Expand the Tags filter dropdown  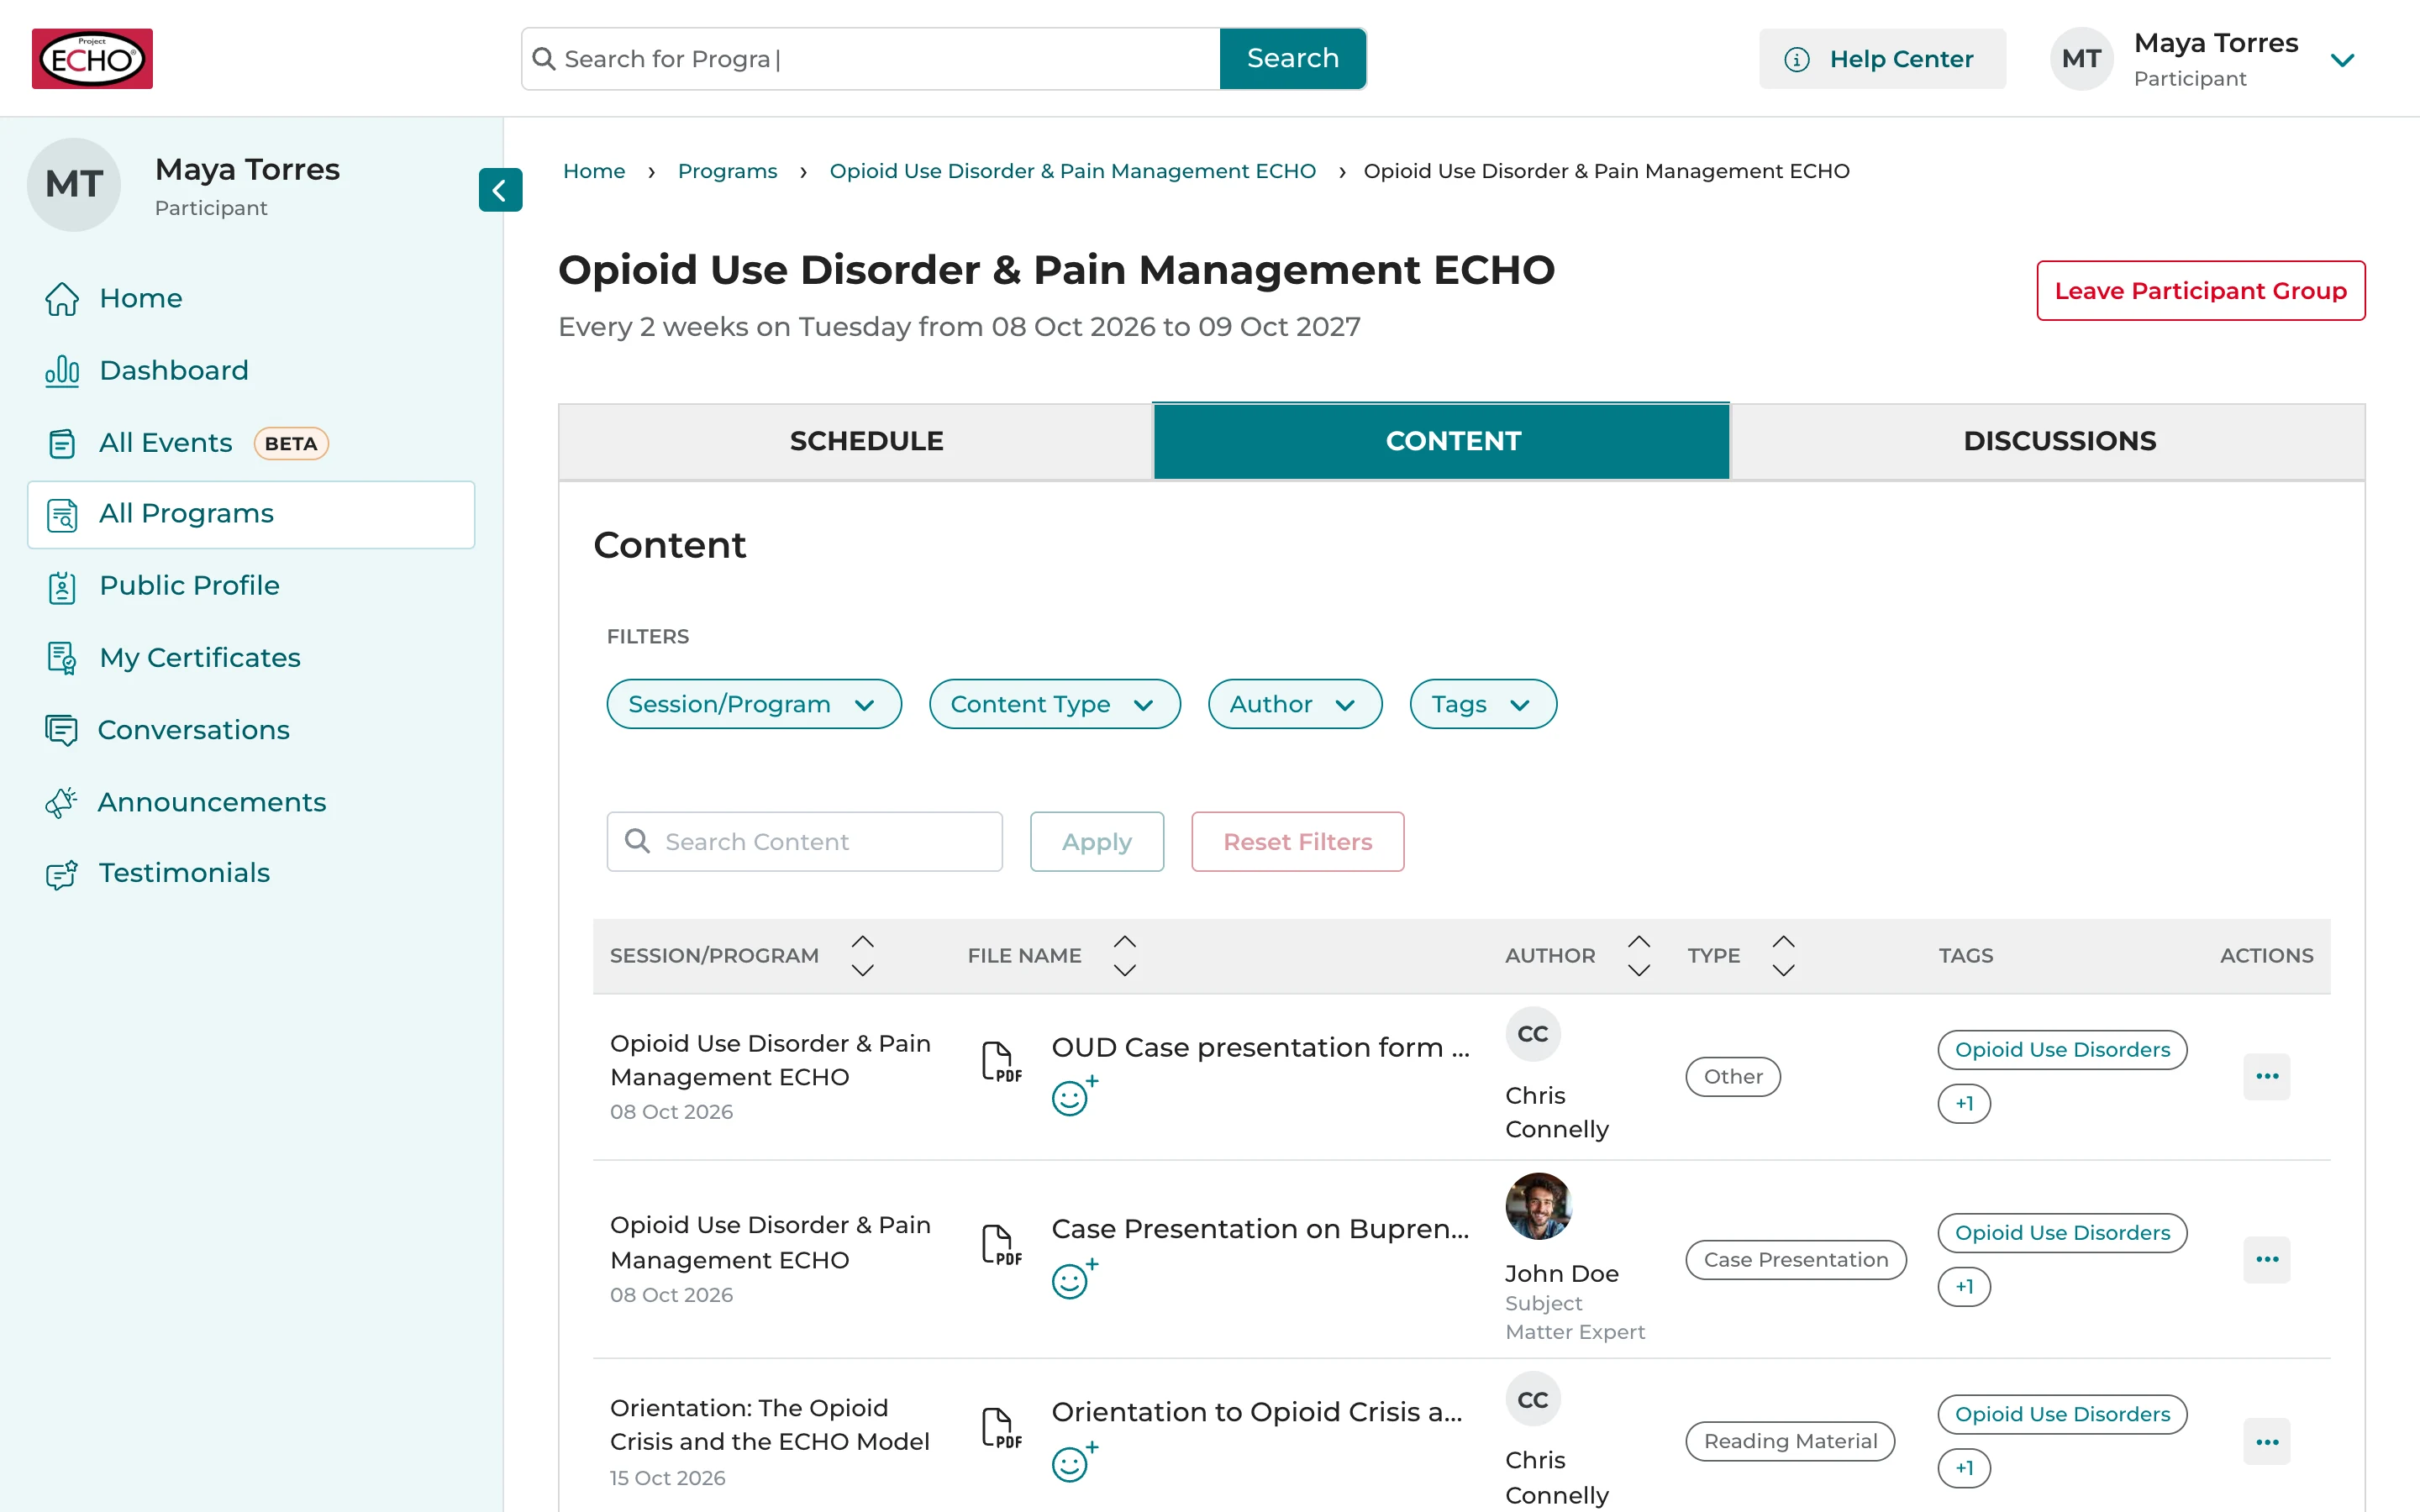(x=1483, y=704)
